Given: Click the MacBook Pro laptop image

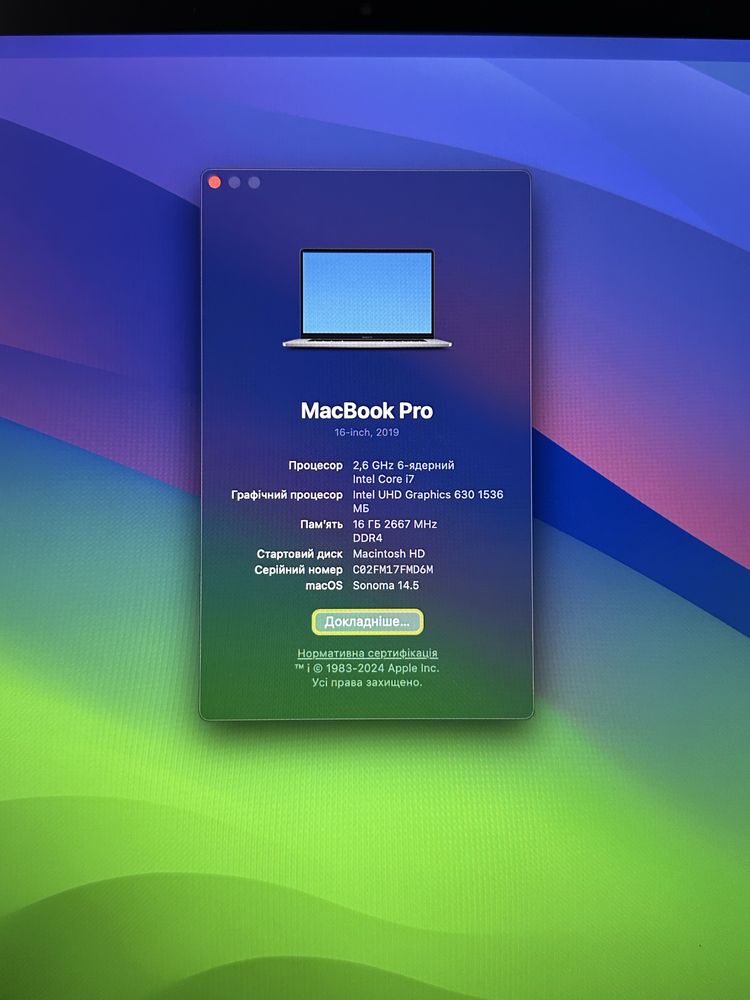Looking at the screenshot, I should [x=367, y=298].
